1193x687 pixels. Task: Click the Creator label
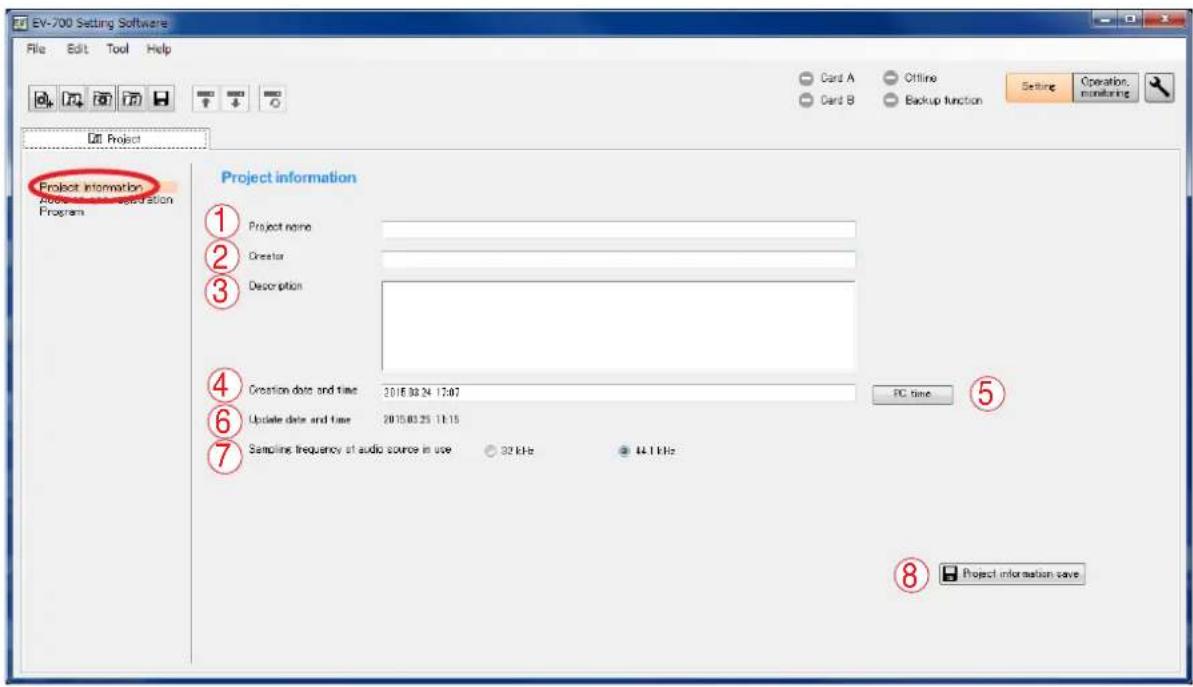click(266, 256)
